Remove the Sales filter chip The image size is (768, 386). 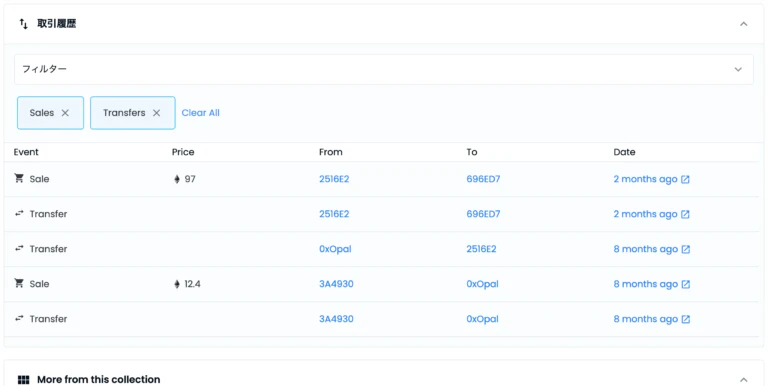tap(65, 113)
